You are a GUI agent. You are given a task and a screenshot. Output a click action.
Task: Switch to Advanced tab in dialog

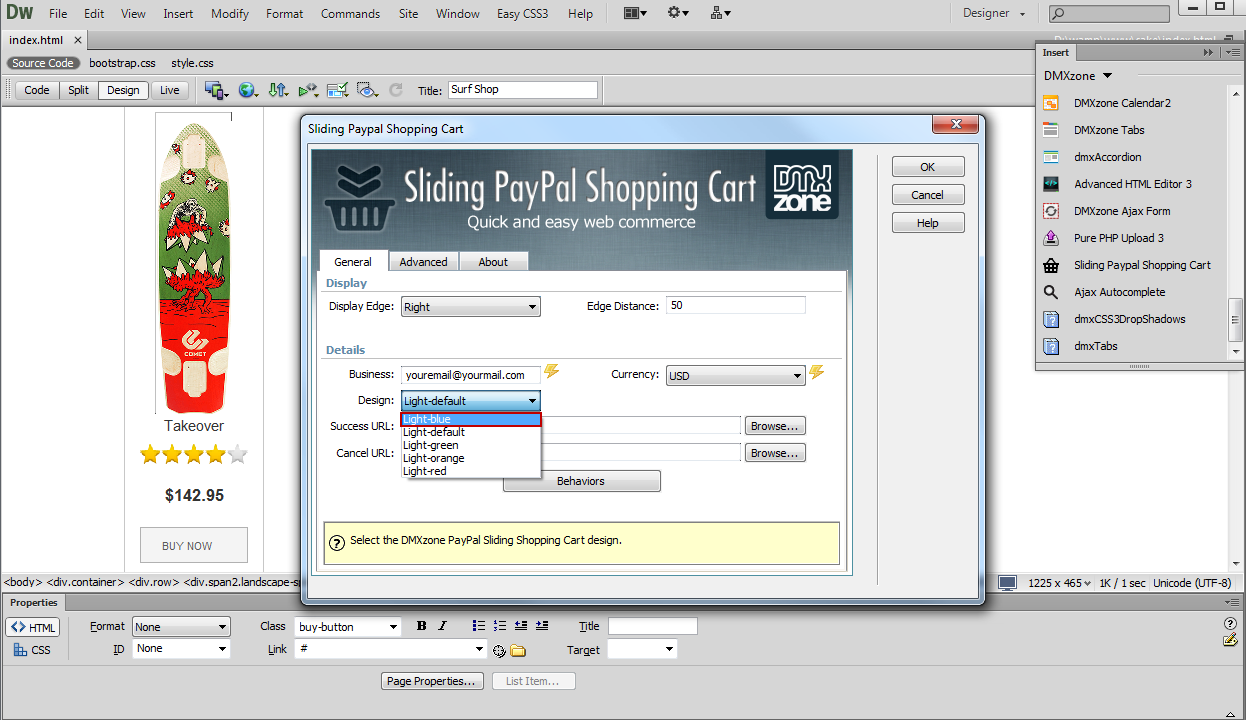(x=423, y=262)
